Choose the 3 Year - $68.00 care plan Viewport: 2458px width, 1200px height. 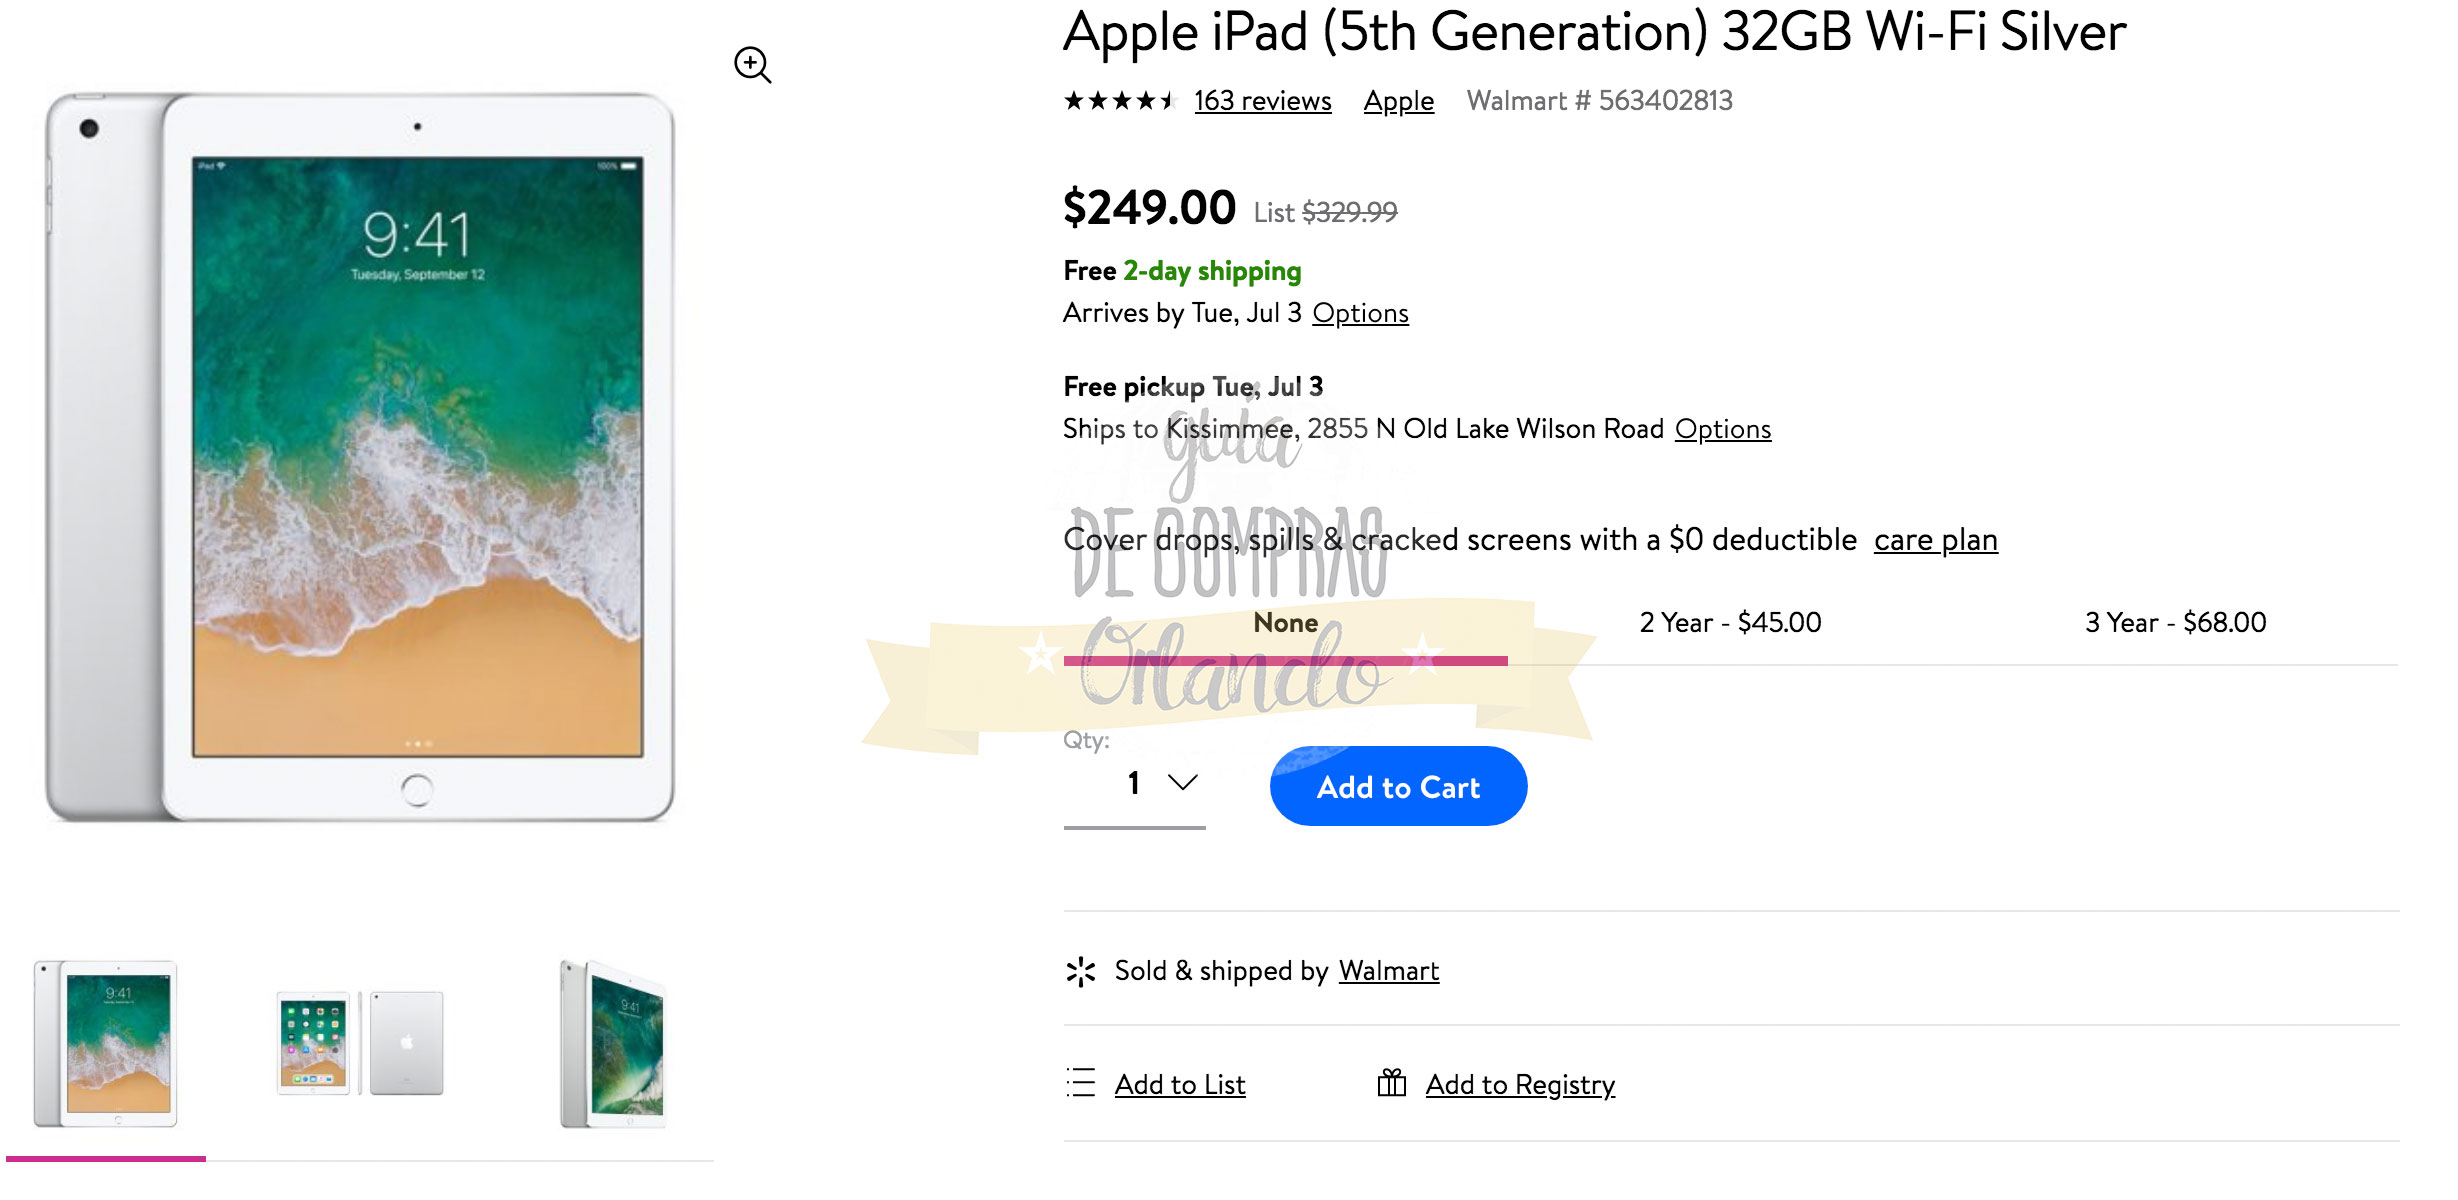point(2175,623)
